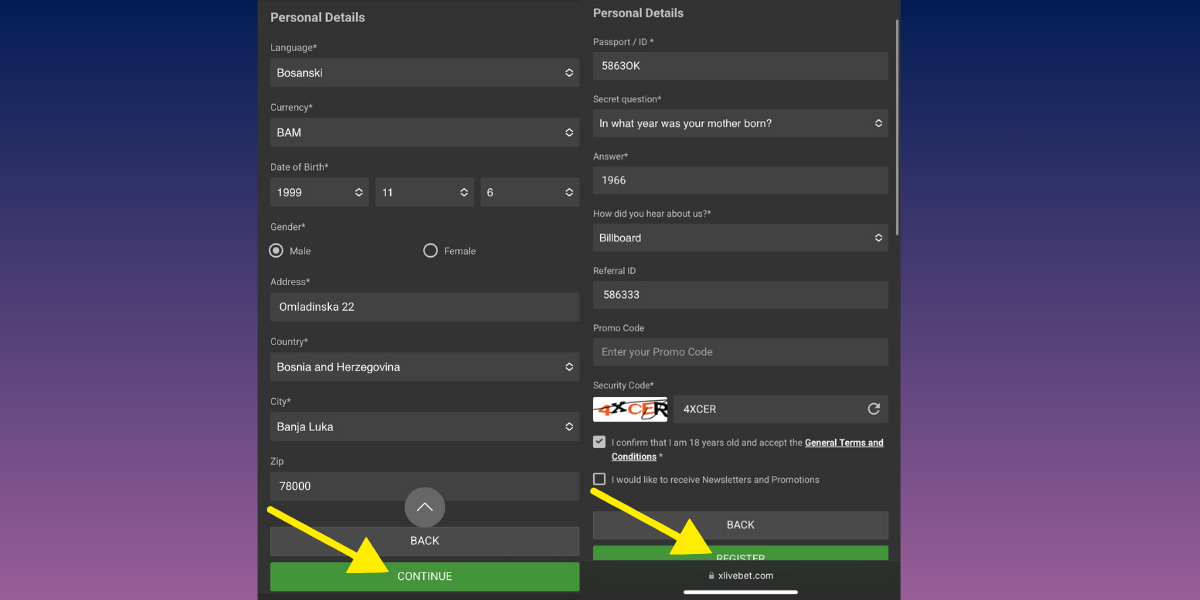Open the Currency dropdown showing BAM
The height and width of the screenshot is (600, 1200).
coord(424,132)
